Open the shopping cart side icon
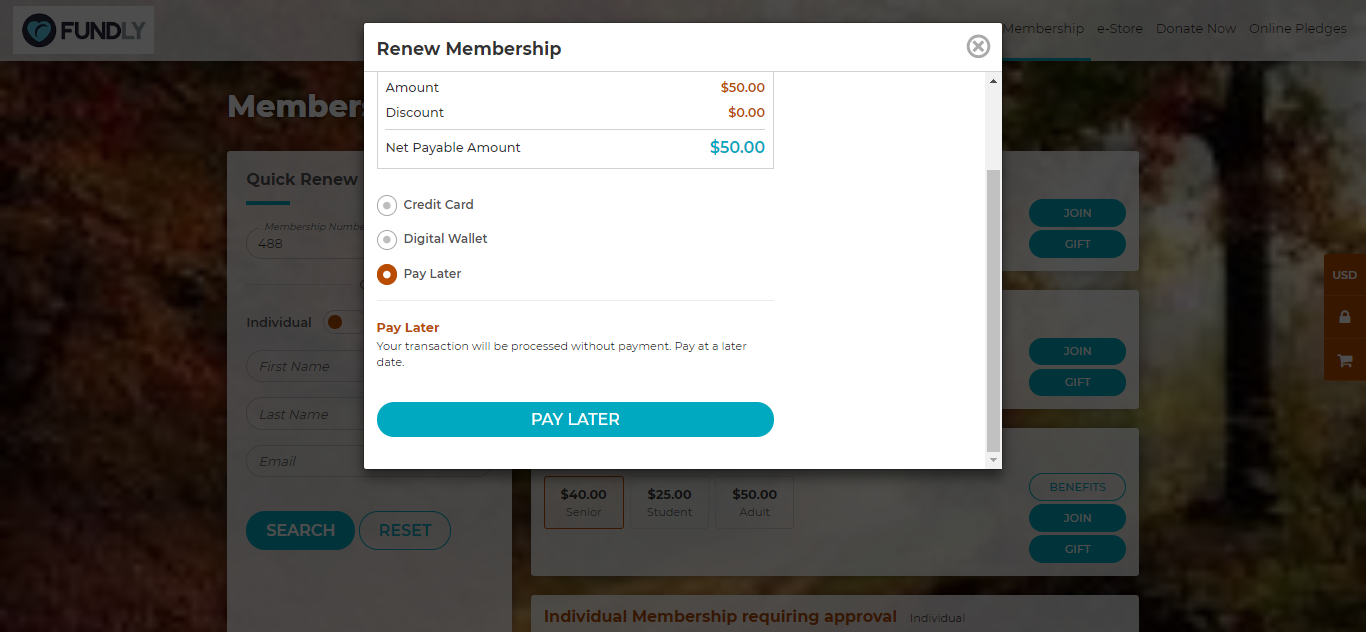This screenshot has height=632, width=1366. tap(1345, 359)
